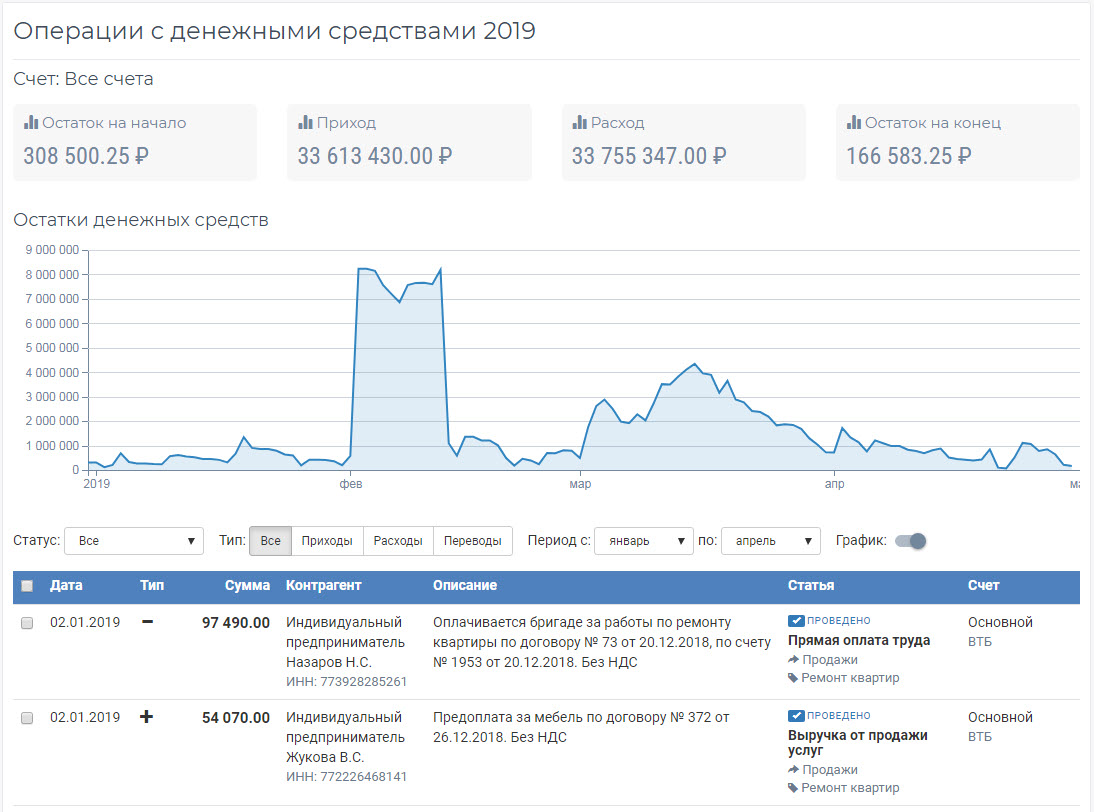1094x812 pixels.
Task: Sort the table by the 'Сумма' column header
Action: (x=247, y=585)
